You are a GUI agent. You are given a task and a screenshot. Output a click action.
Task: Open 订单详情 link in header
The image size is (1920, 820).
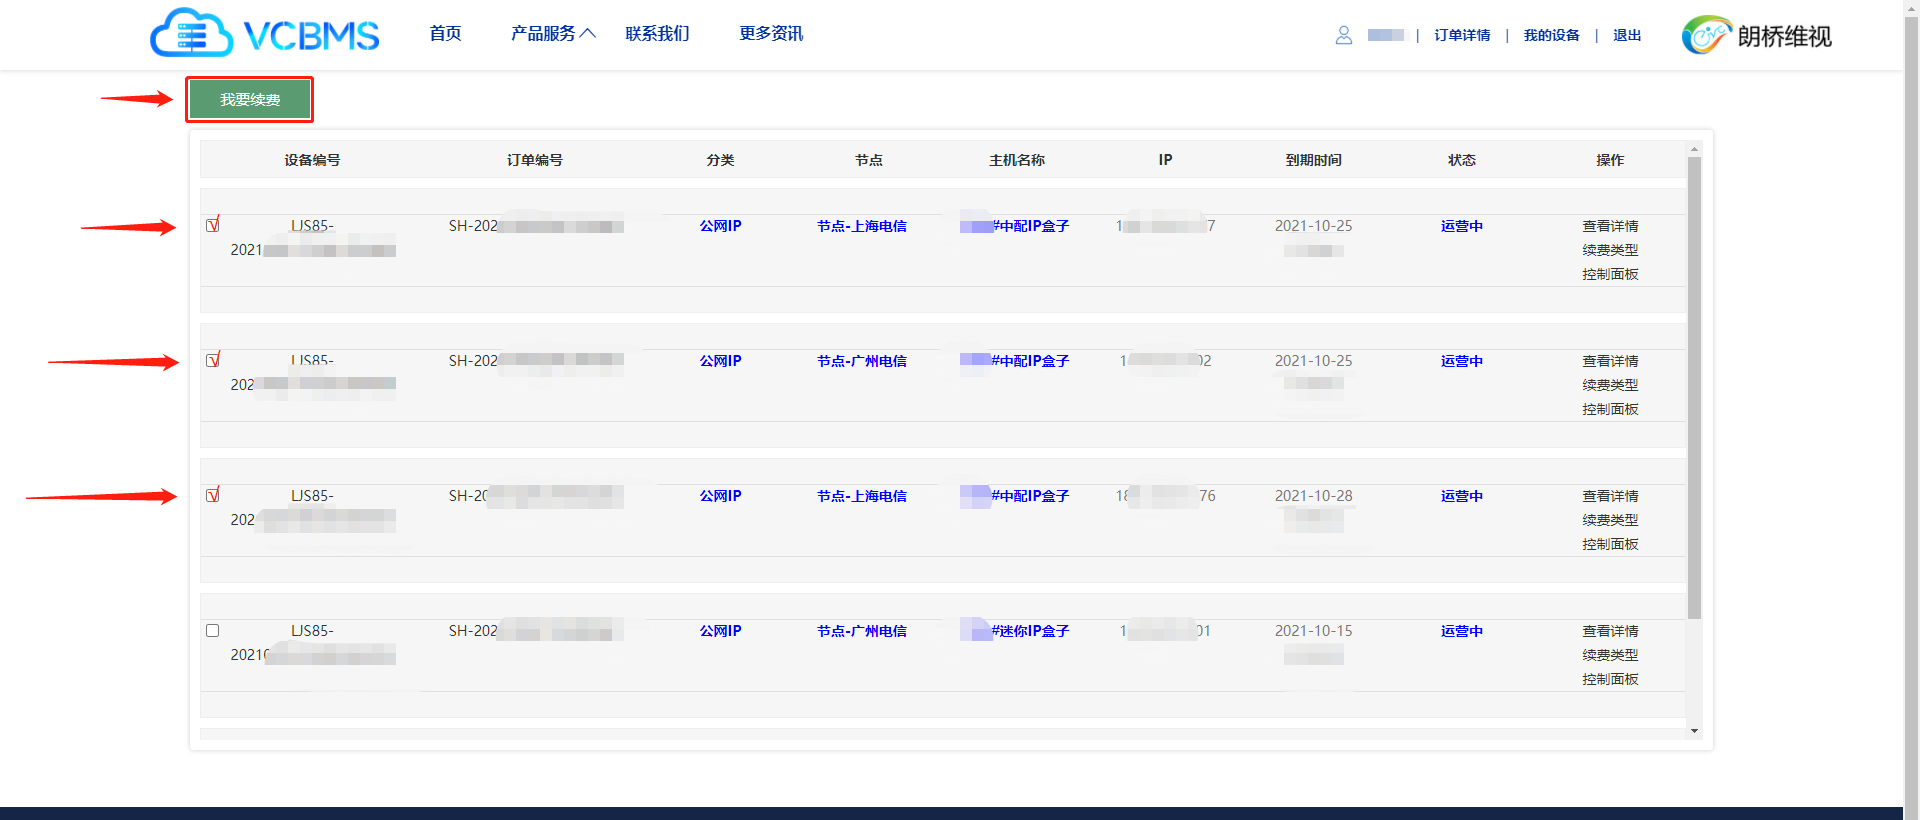tap(1462, 35)
